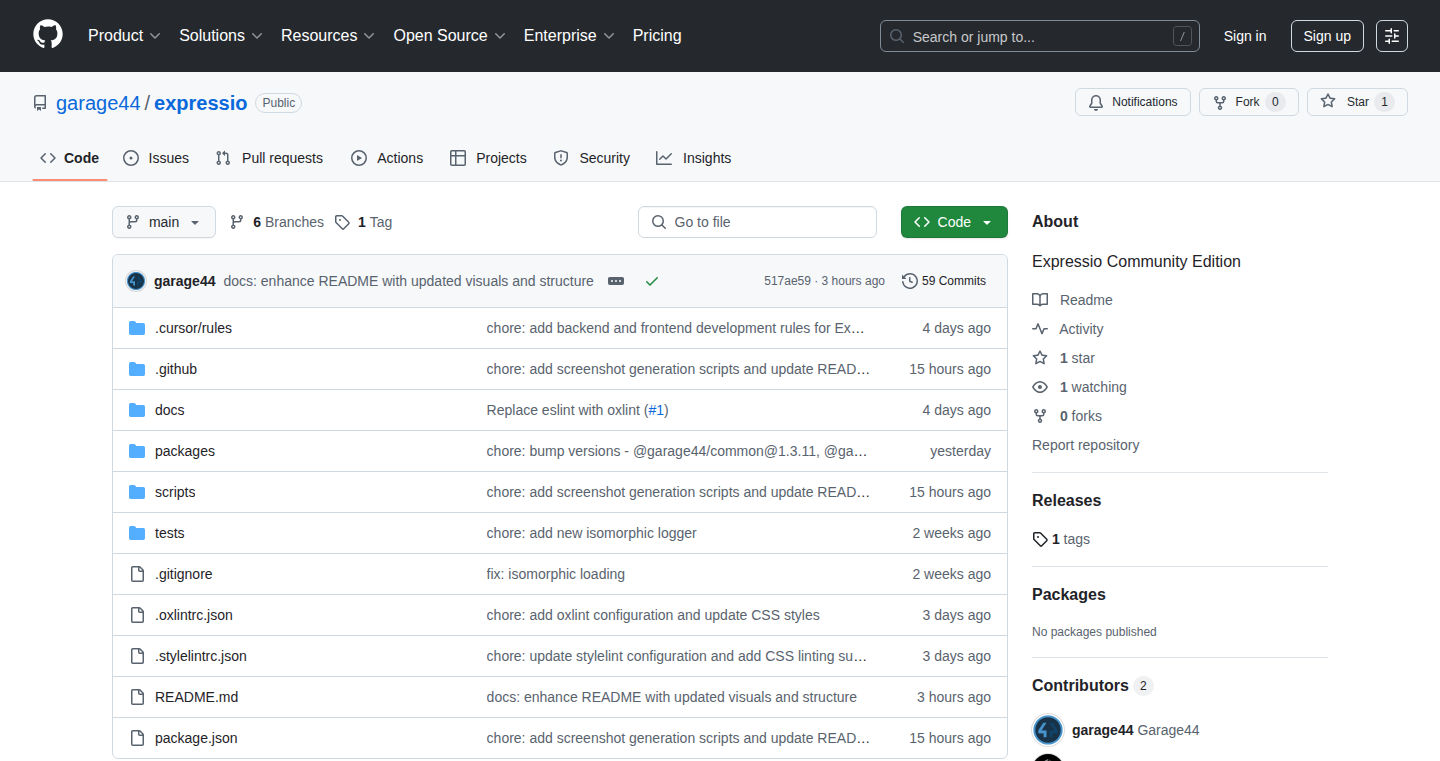Open README.md file name
This screenshot has width=1440, height=761.
(196, 697)
